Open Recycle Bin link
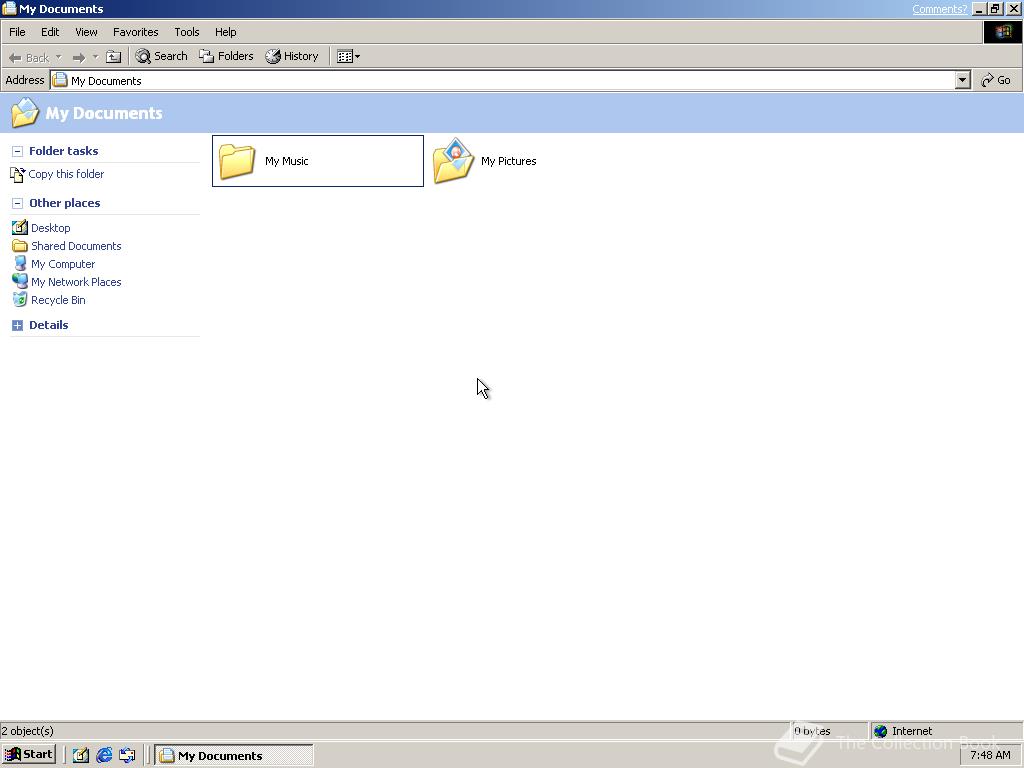1024x768 pixels. pos(58,300)
